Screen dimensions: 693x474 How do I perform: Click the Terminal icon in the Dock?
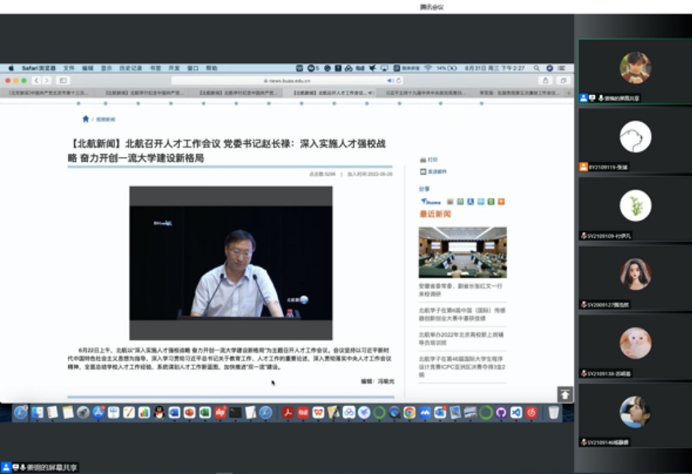[235, 412]
